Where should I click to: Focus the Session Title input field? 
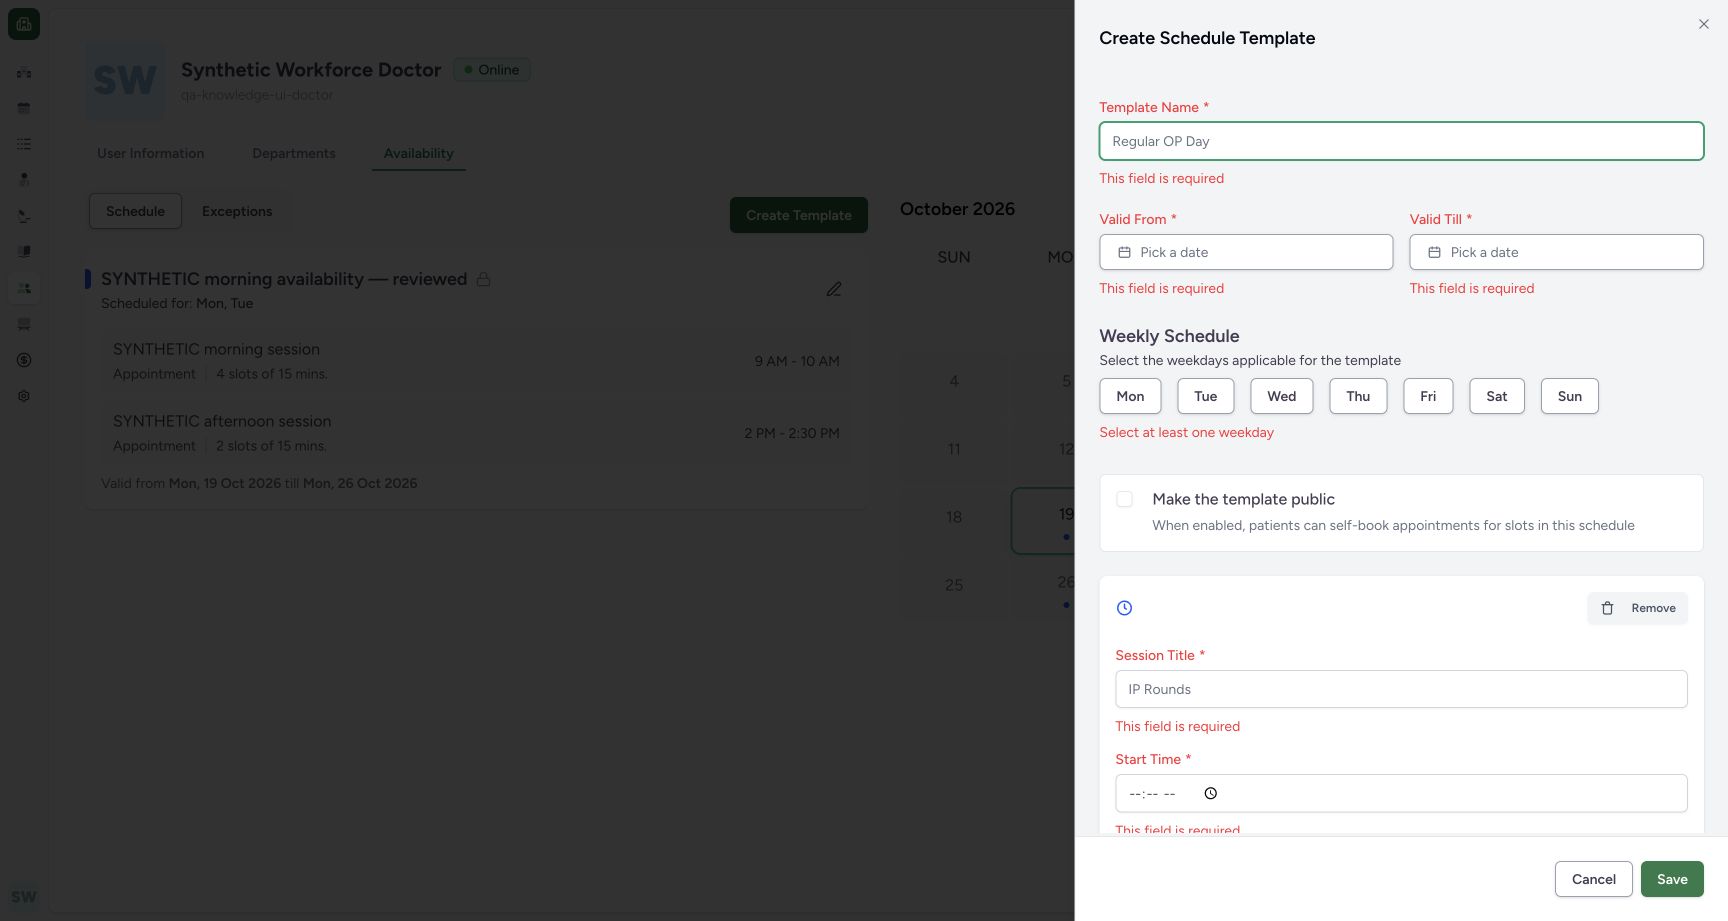[1401, 689]
